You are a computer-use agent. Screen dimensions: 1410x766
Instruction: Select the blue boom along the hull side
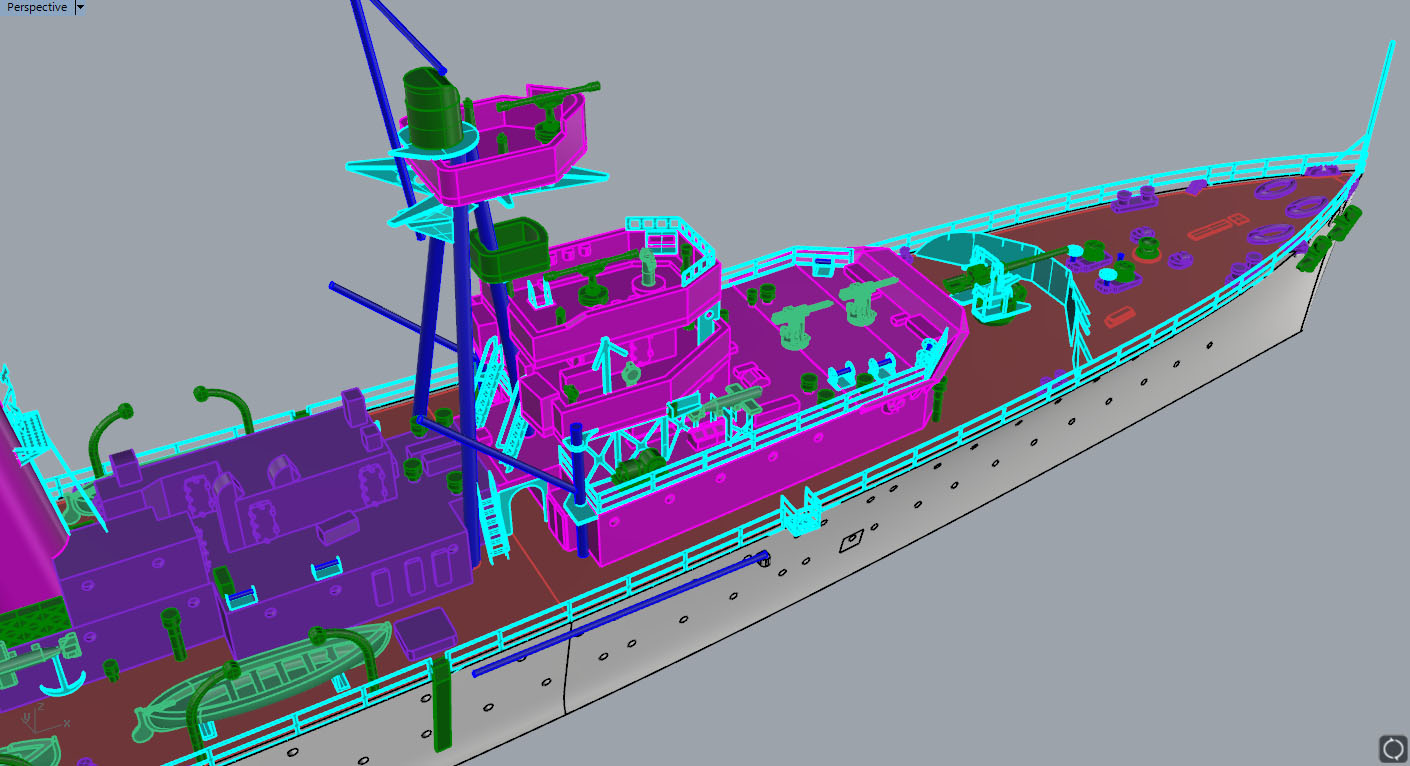click(620, 612)
